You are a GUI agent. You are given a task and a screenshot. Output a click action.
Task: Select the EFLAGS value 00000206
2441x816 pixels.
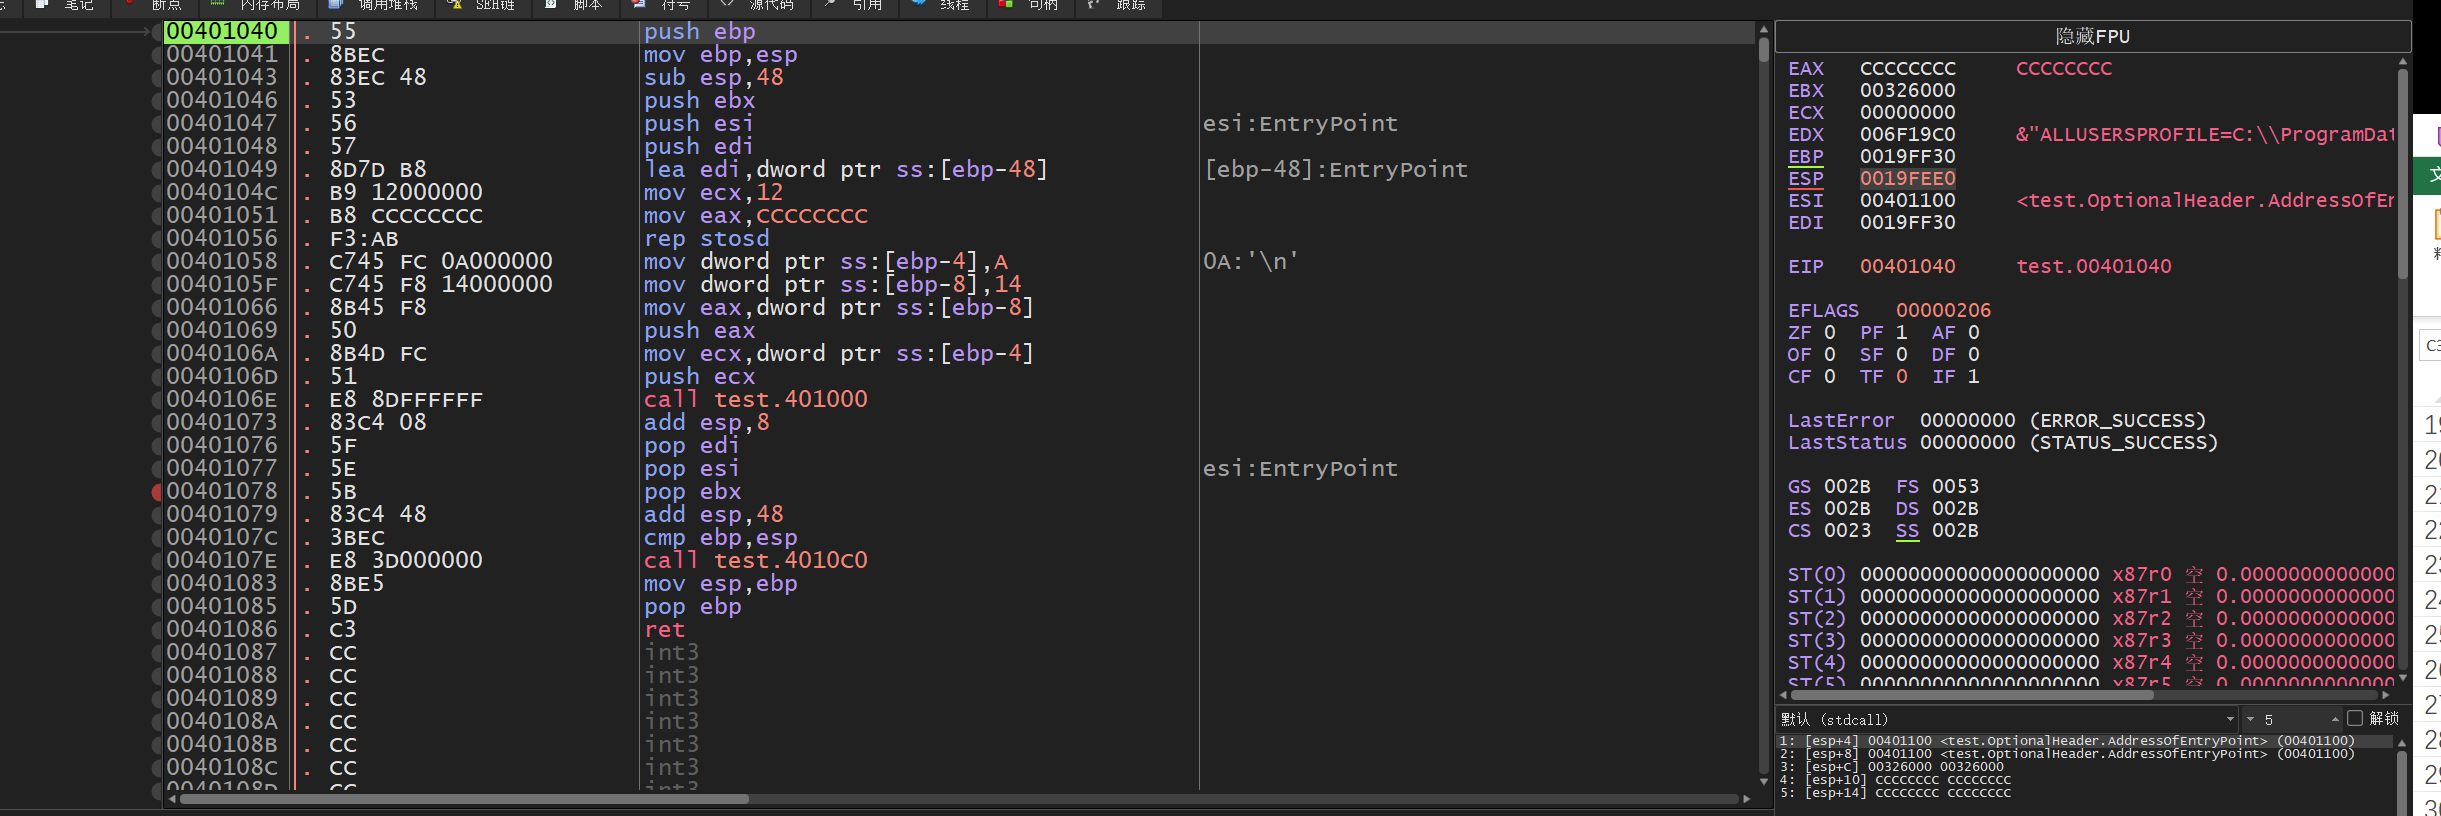click(1943, 311)
